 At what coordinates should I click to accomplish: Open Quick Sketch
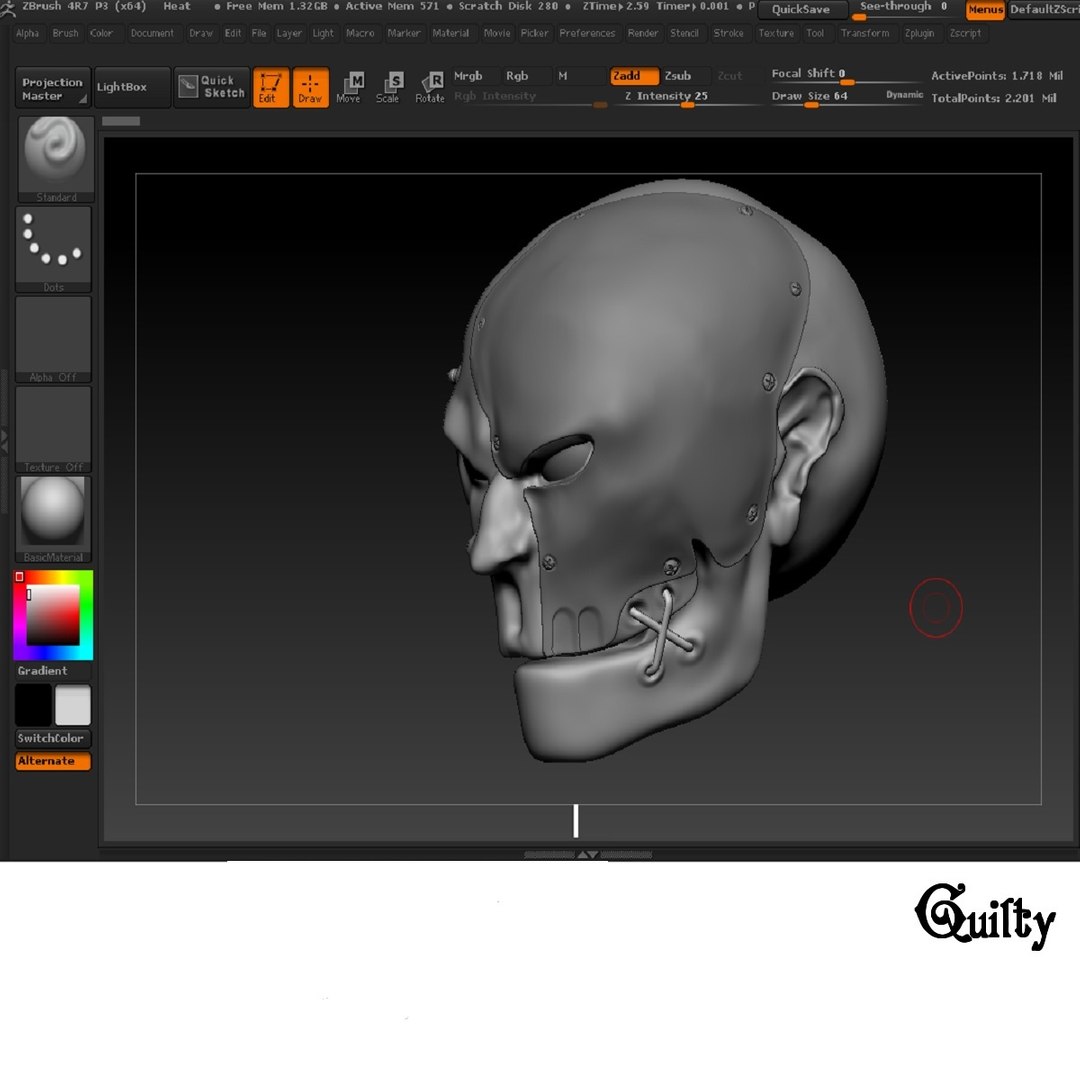click(x=212, y=87)
